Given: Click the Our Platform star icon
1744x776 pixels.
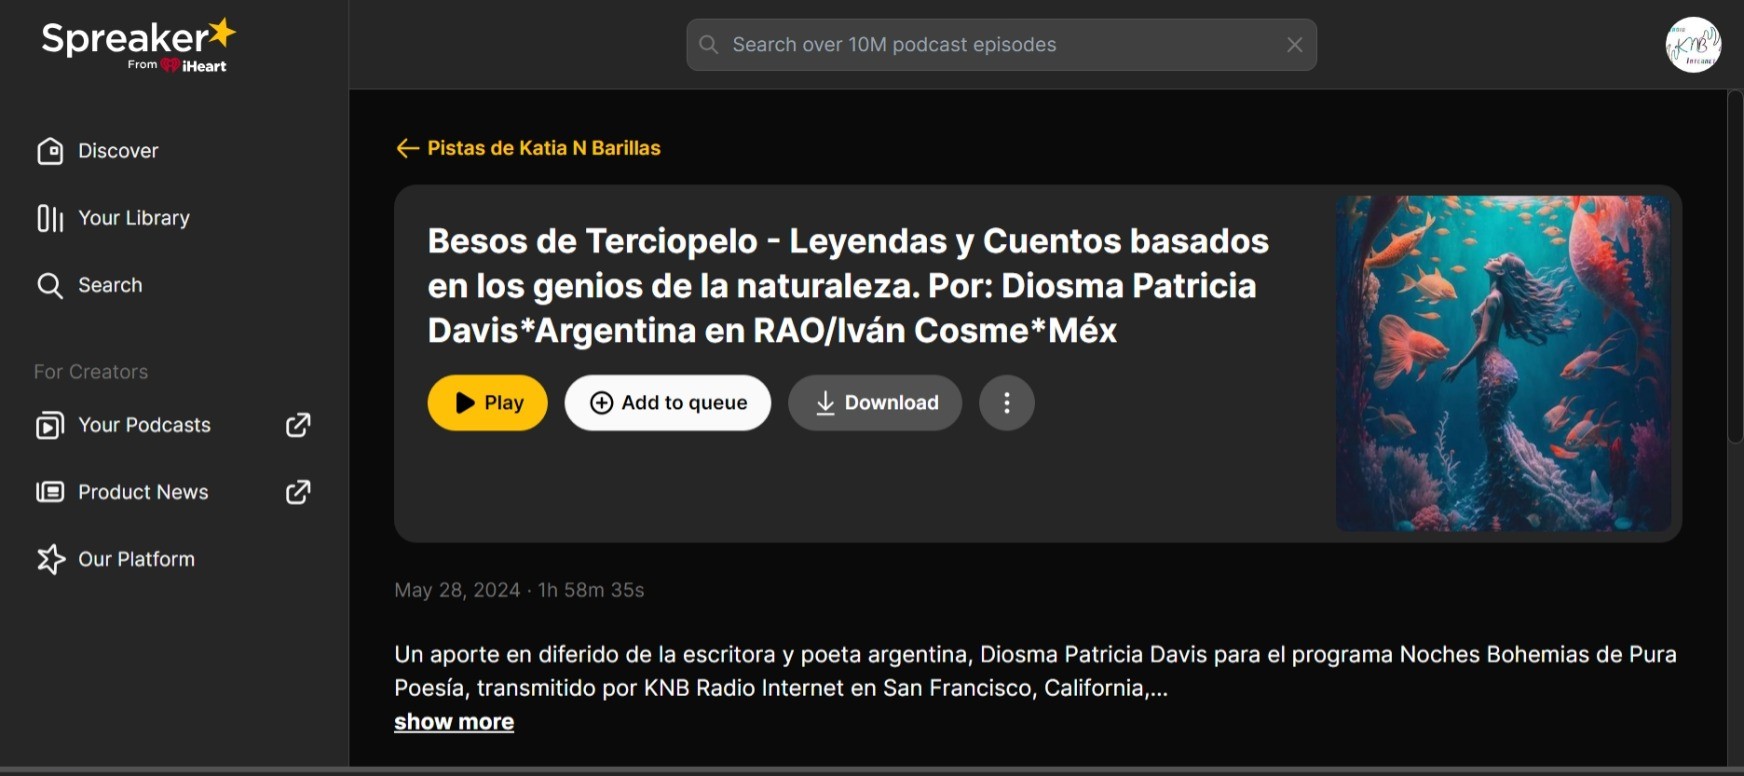Looking at the screenshot, I should 50,559.
